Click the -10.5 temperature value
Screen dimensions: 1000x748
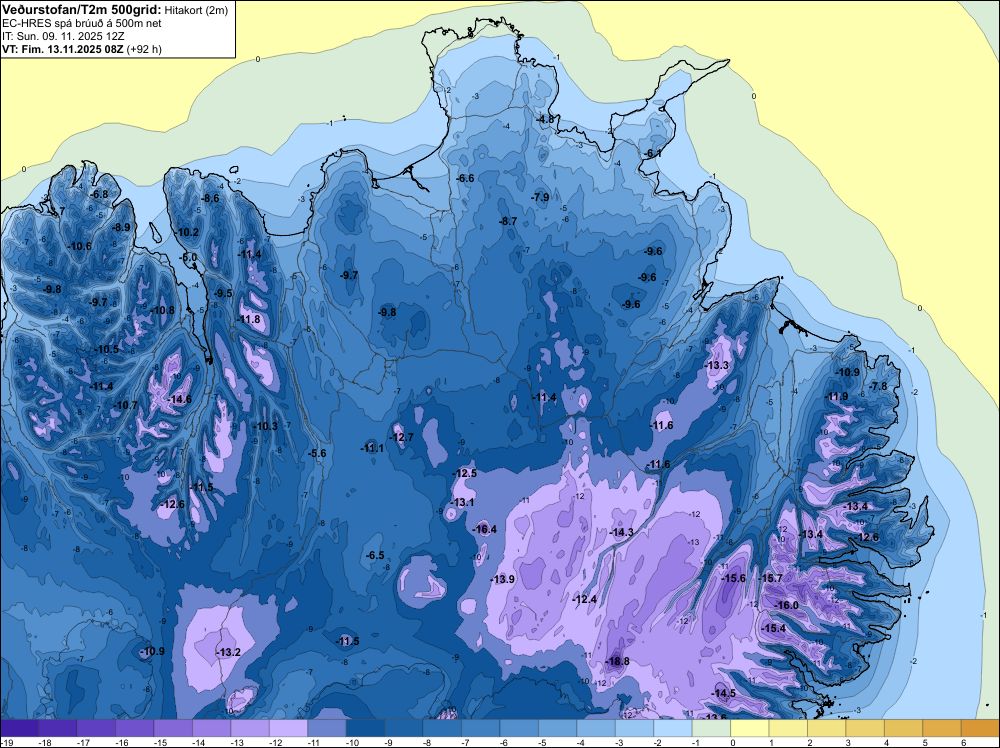tap(106, 349)
